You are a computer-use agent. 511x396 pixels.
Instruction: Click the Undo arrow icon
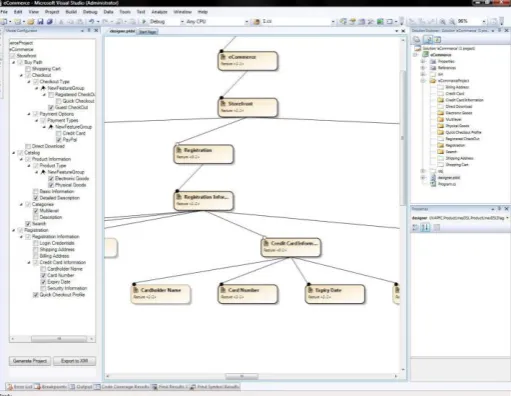pyautogui.click(x=91, y=21)
